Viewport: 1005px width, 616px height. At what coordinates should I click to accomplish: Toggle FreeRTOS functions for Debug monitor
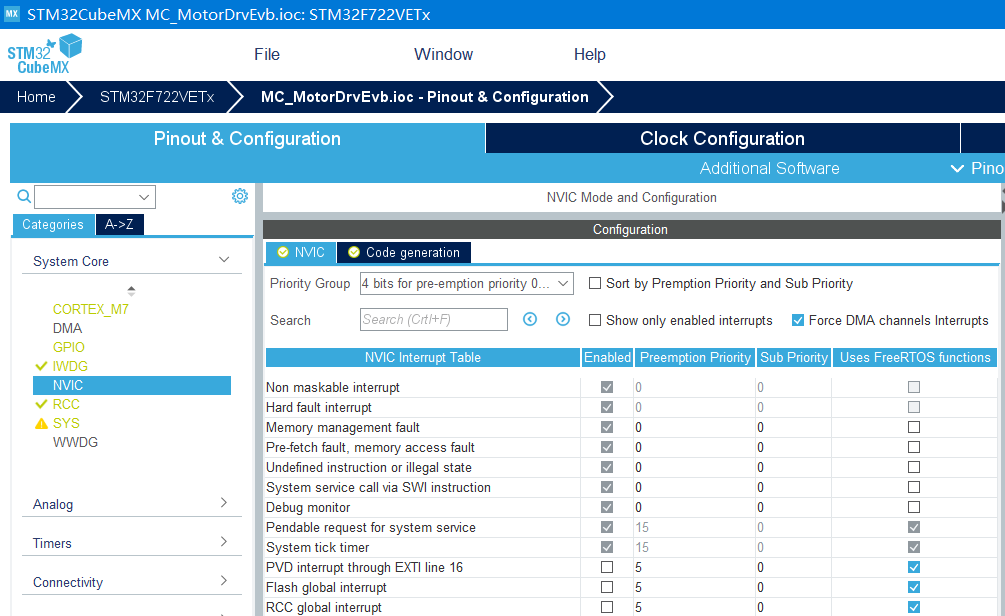click(914, 507)
